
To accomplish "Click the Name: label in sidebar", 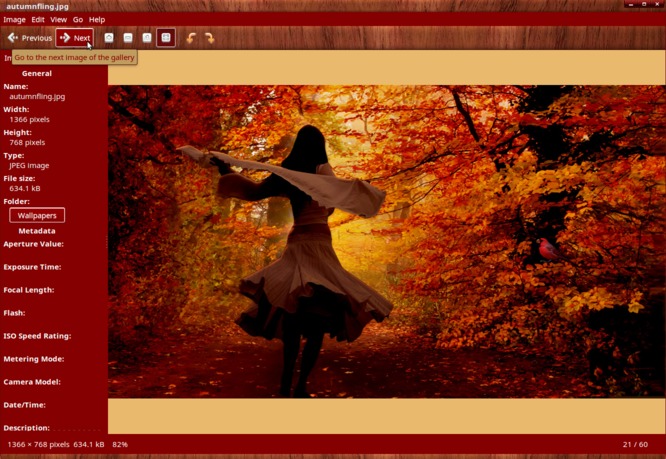I will 16,86.
